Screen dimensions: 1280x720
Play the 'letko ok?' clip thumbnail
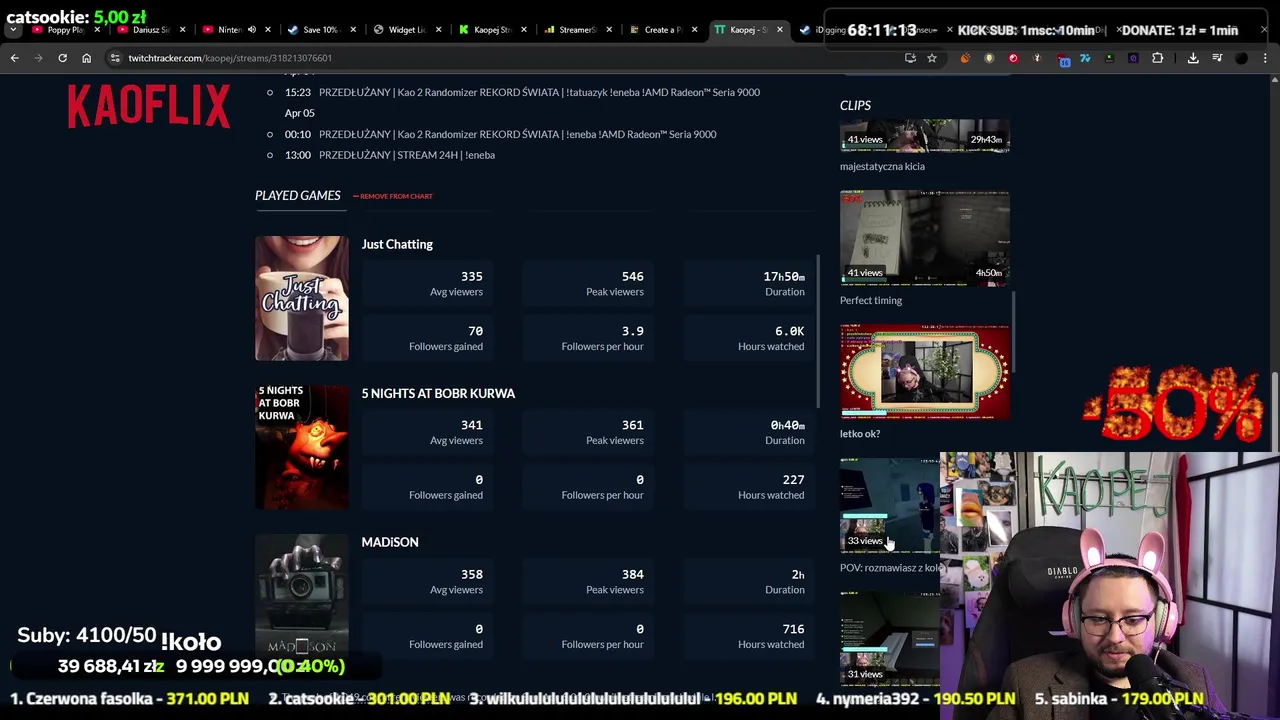click(925, 372)
